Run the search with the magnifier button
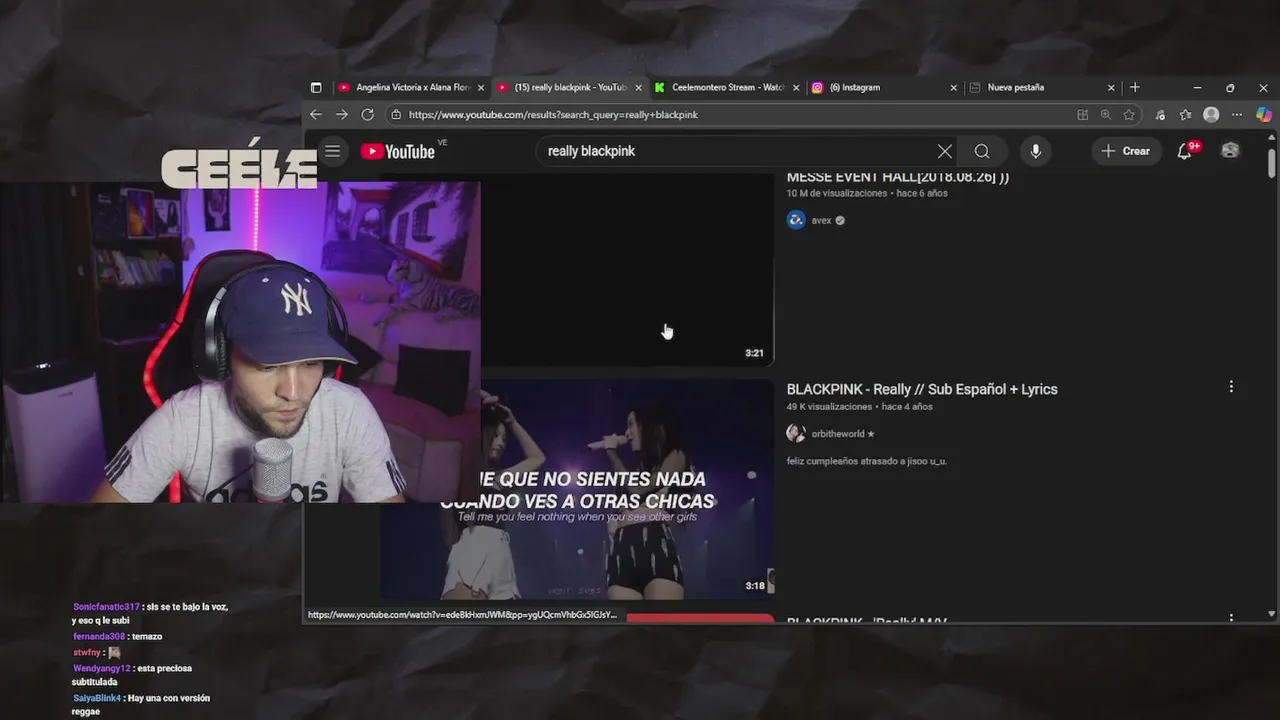1280x720 pixels. click(x=982, y=151)
